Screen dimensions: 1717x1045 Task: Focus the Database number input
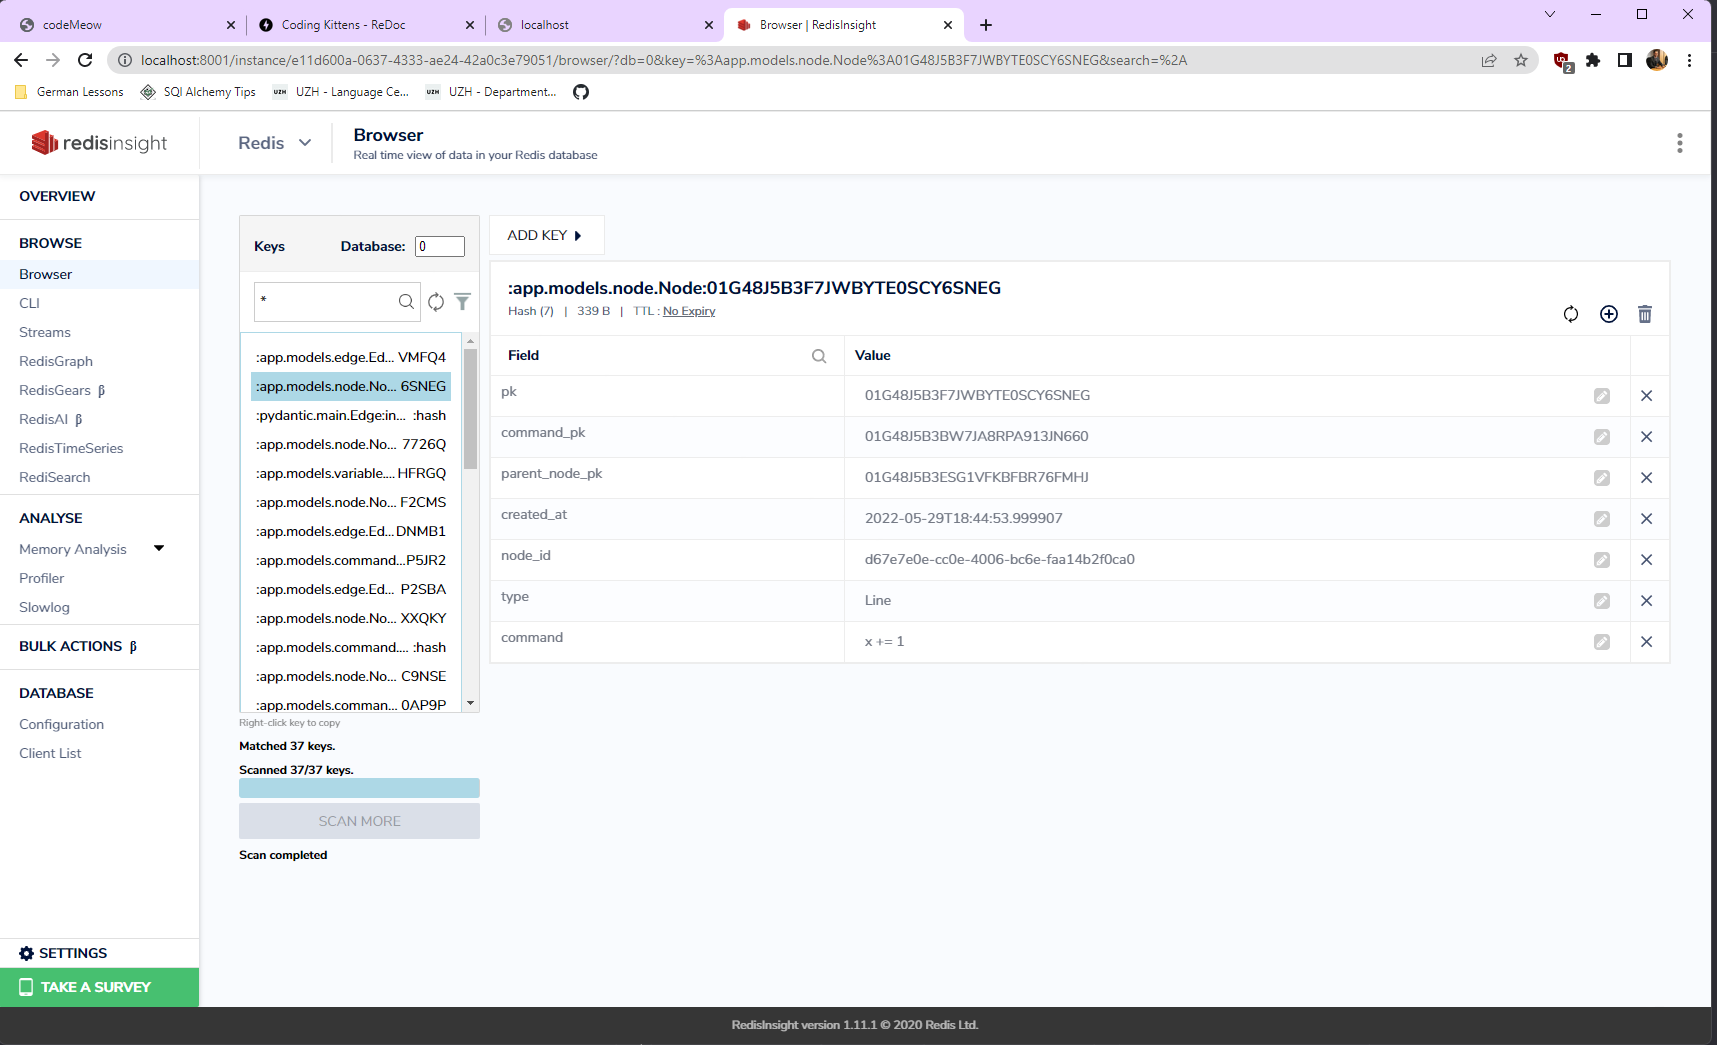click(440, 246)
